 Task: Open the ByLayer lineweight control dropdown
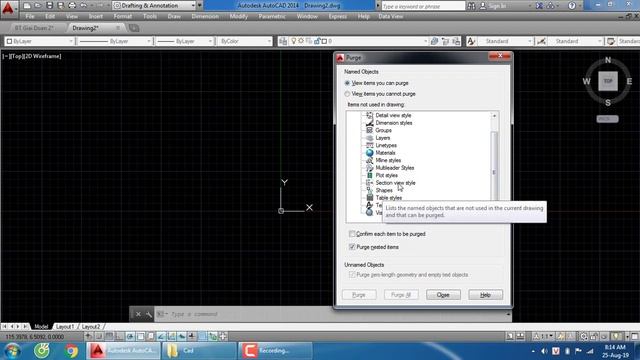185,41
